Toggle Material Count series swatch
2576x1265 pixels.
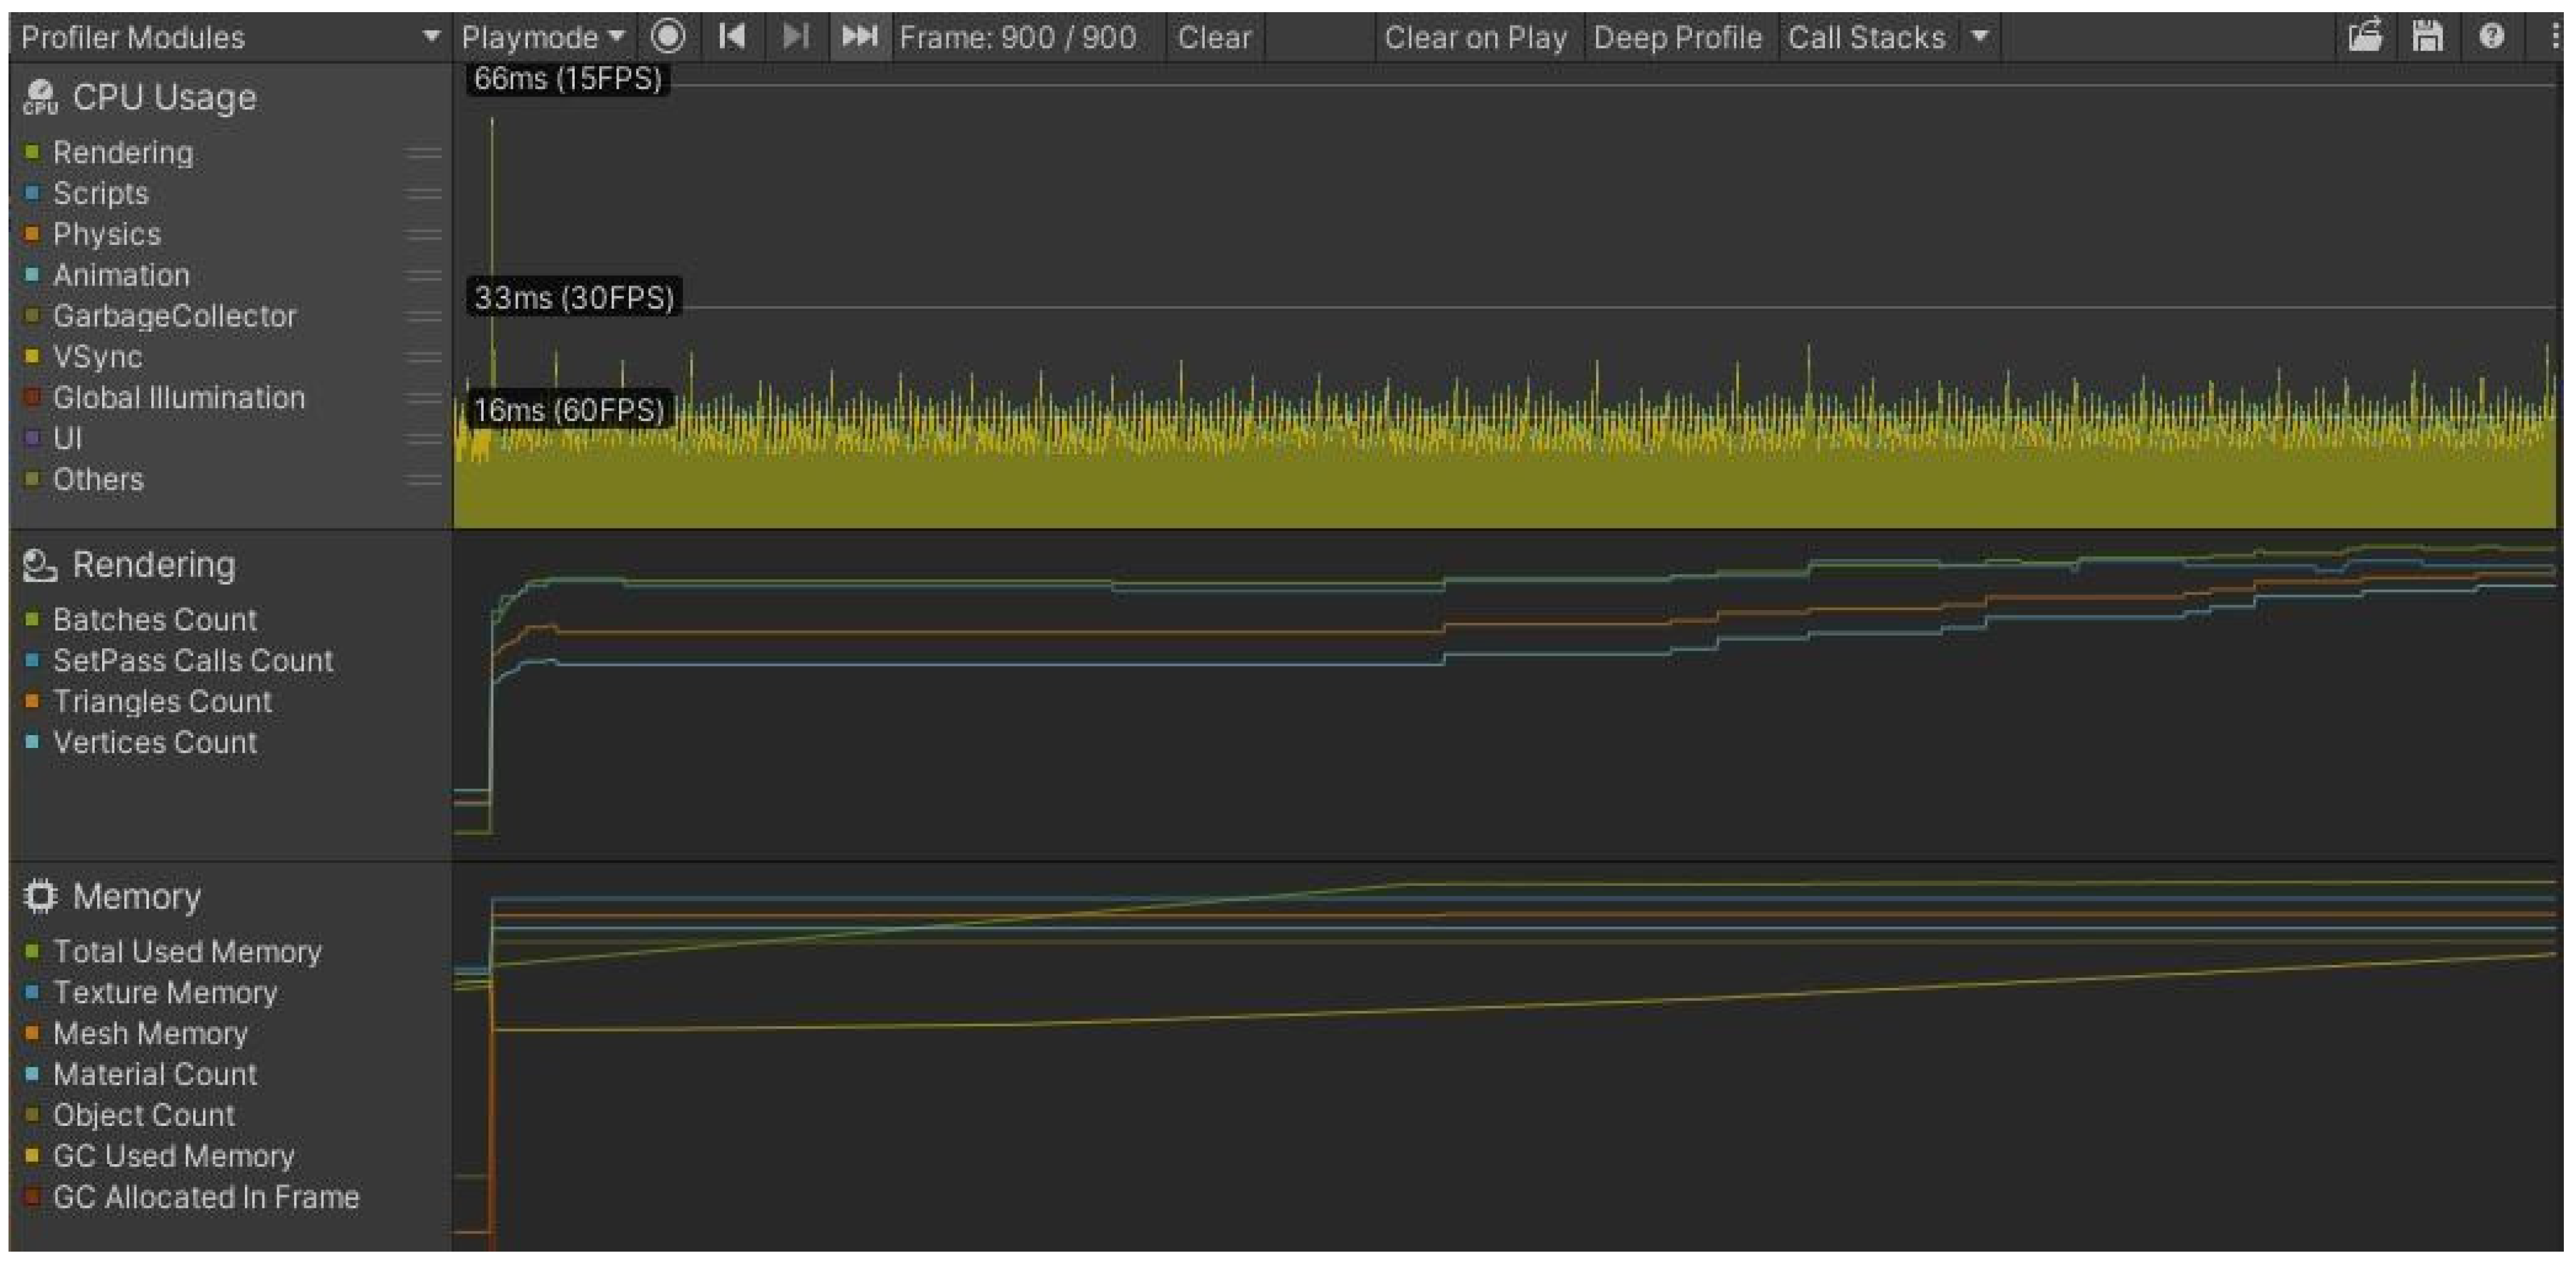[x=32, y=1074]
